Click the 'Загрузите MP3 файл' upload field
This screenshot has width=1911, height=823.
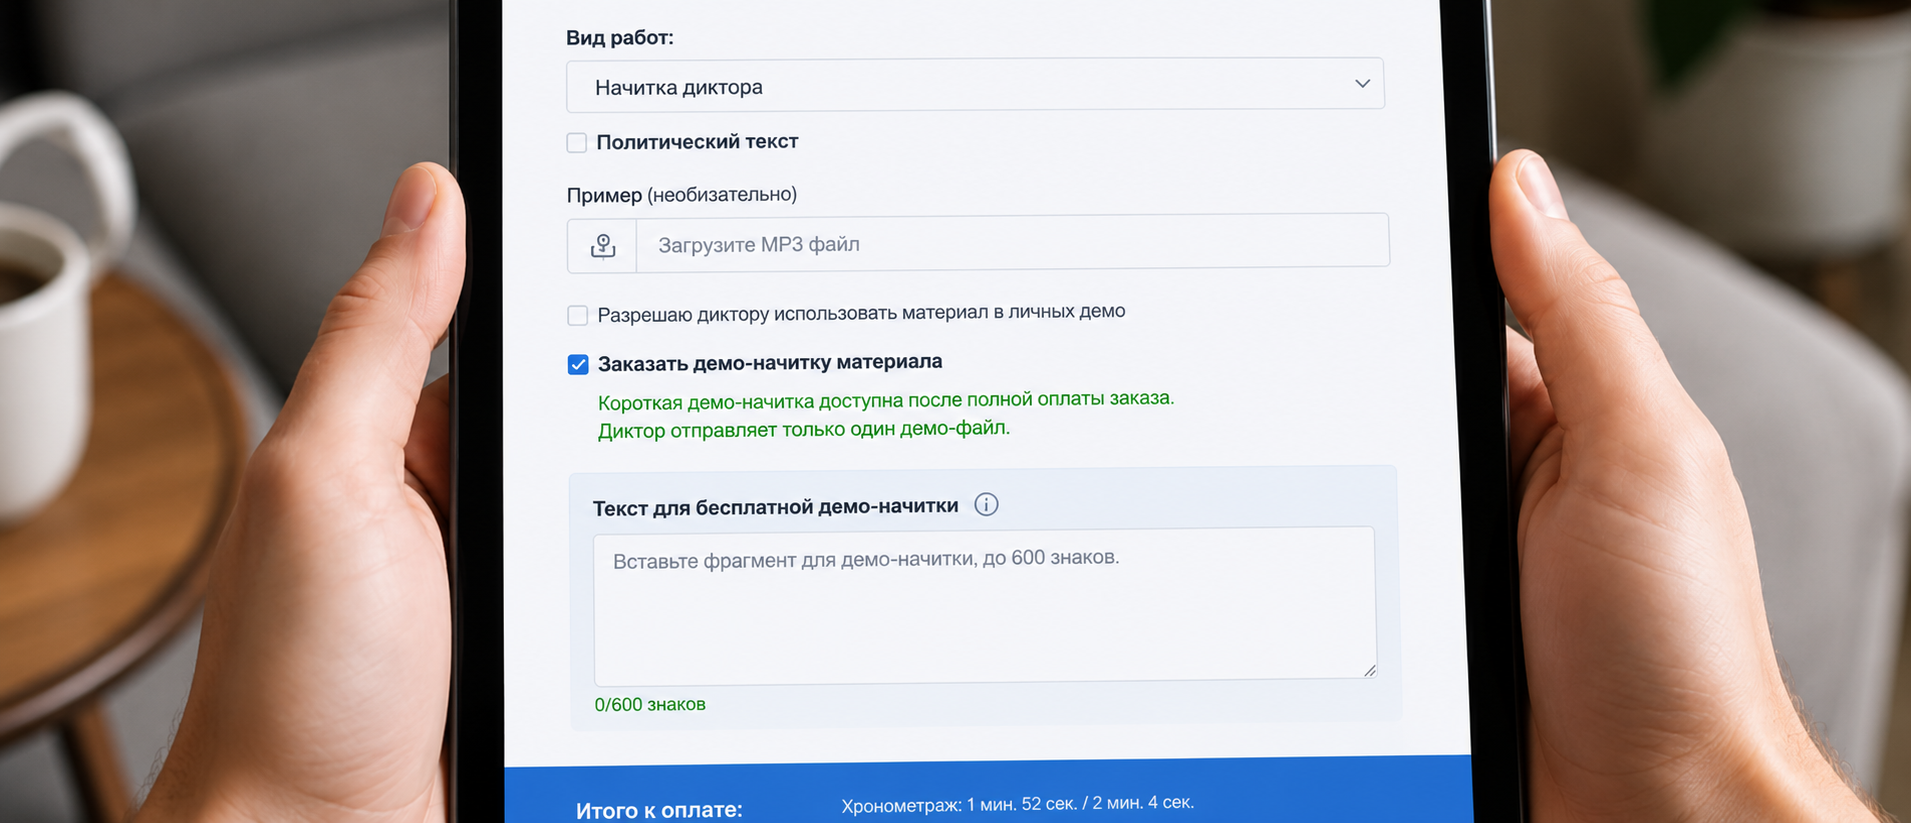(1012, 242)
